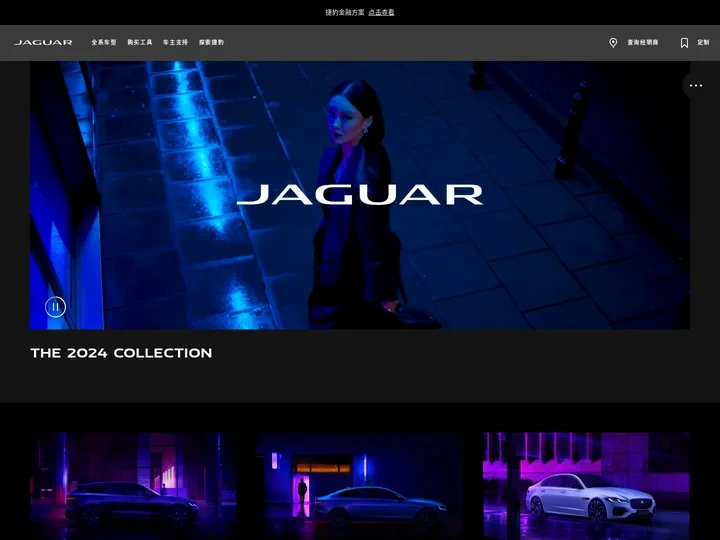Open the three-dots more options button
The width and height of the screenshot is (720, 540).
[x=696, y=85]
